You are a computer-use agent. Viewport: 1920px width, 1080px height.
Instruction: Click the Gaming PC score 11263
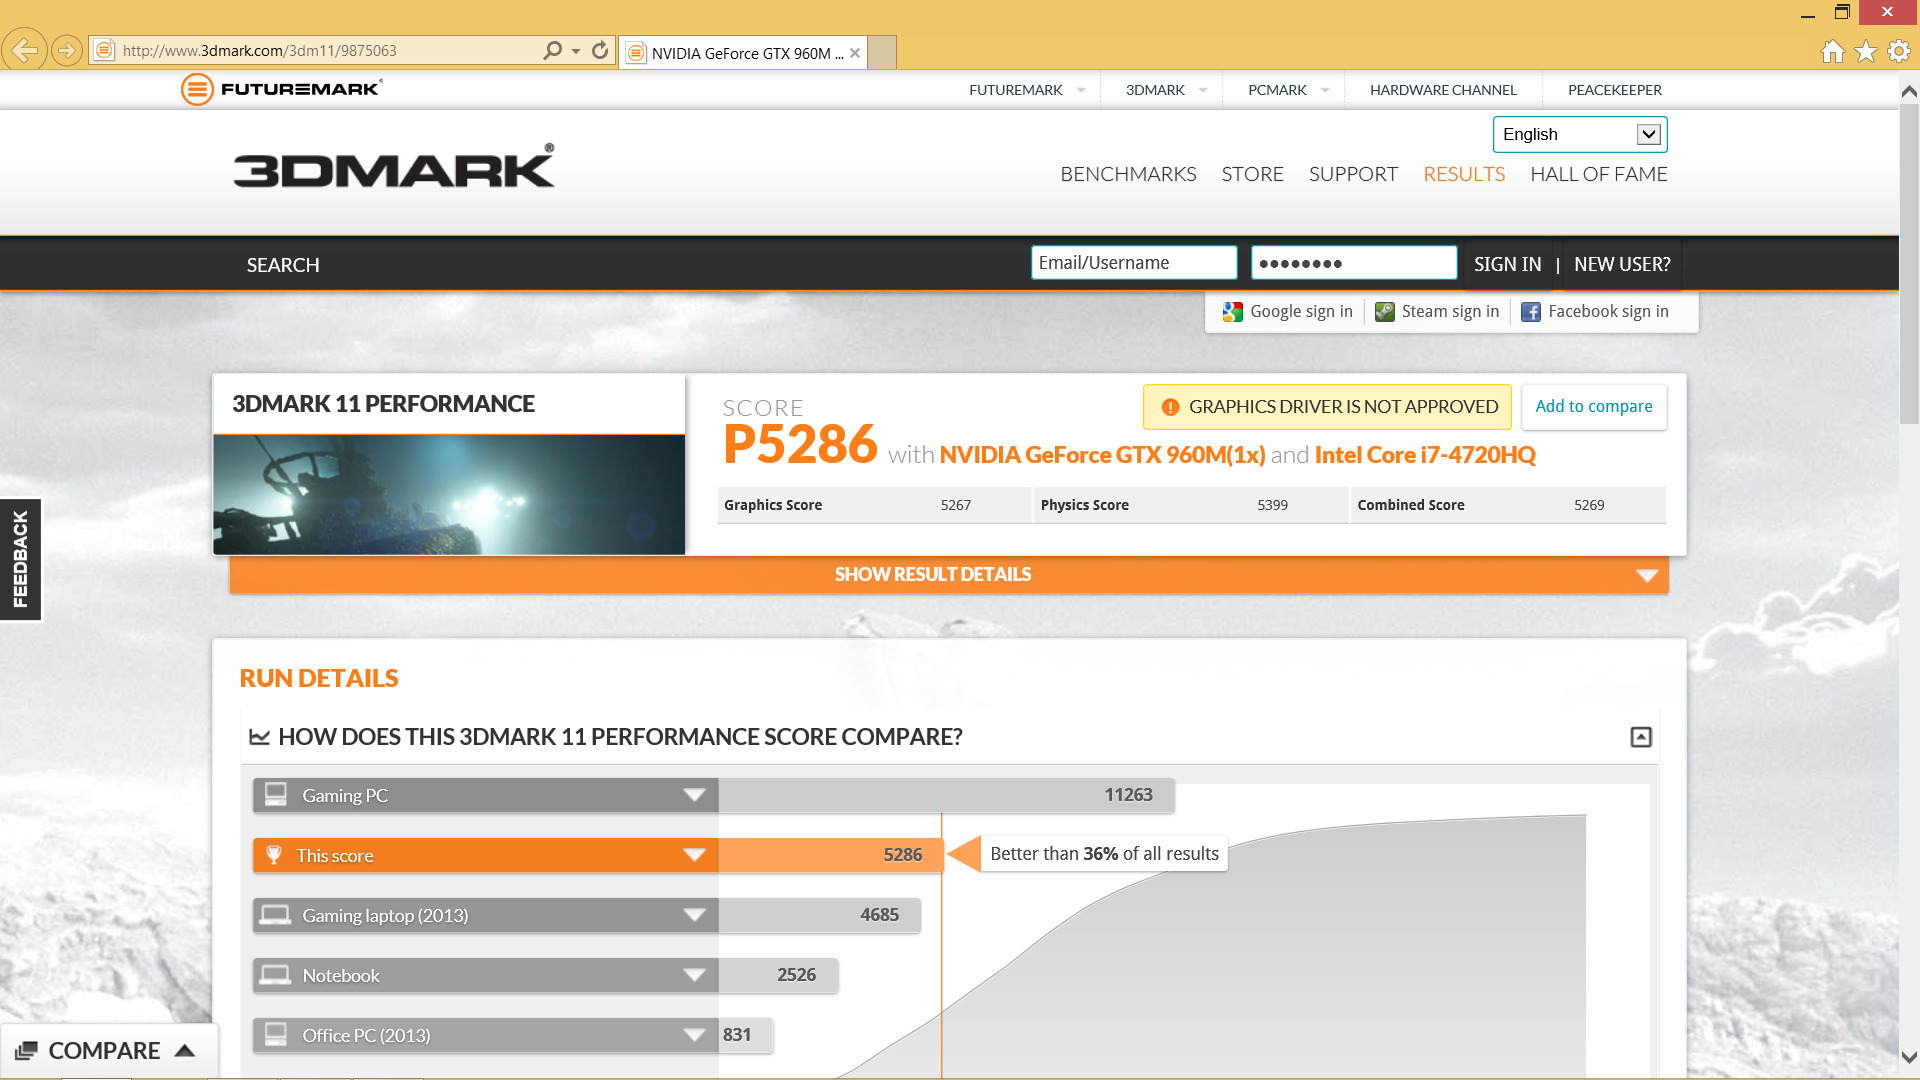click(x=1128, y=795)
